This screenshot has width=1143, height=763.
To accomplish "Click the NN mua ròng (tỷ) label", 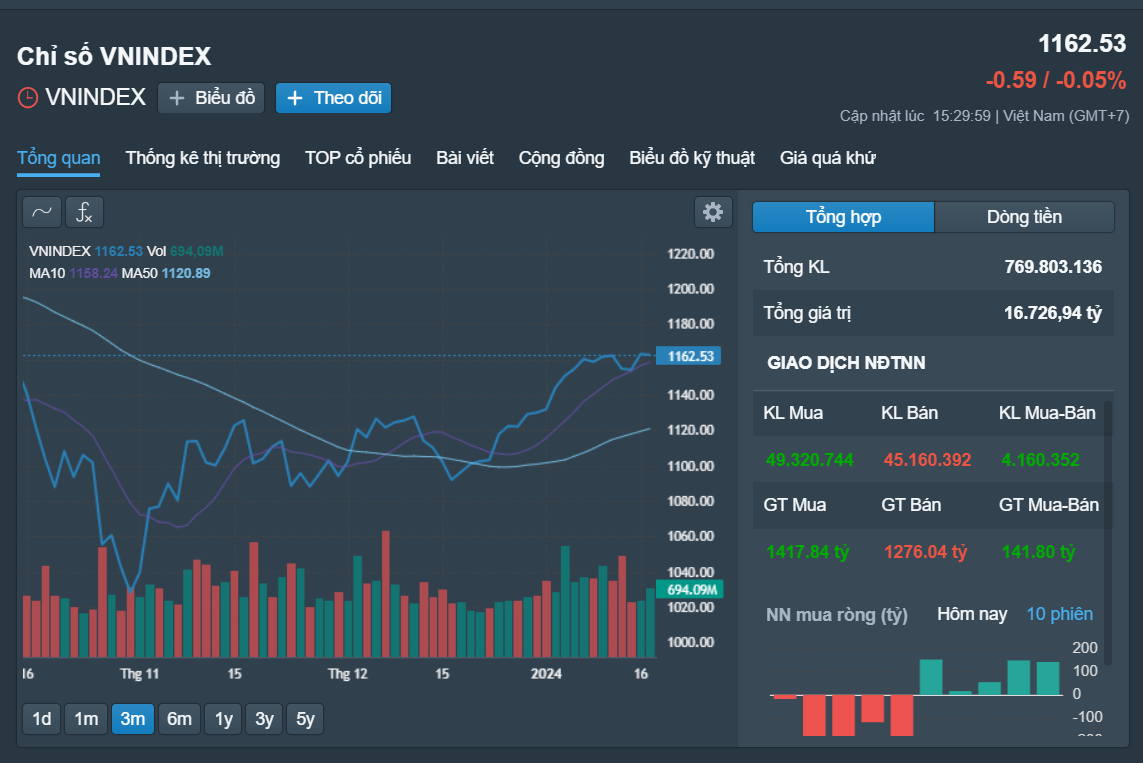I will click(837, 615).
